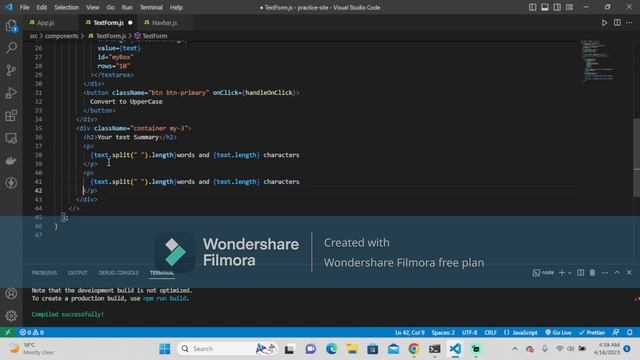Open Remote Explorer view

pos(11,138)
